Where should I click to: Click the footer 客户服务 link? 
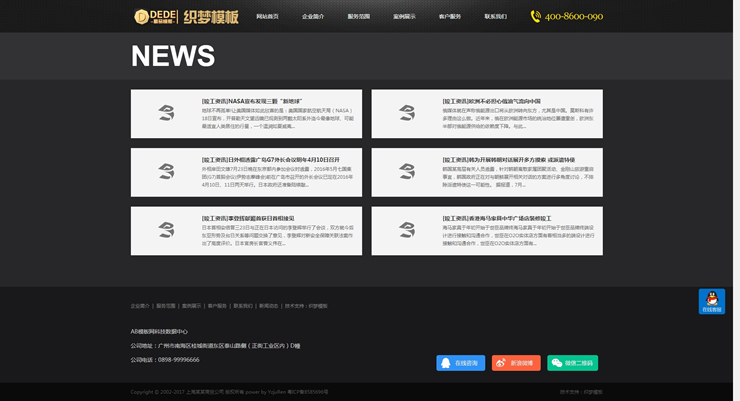click(x=217, y=306)
